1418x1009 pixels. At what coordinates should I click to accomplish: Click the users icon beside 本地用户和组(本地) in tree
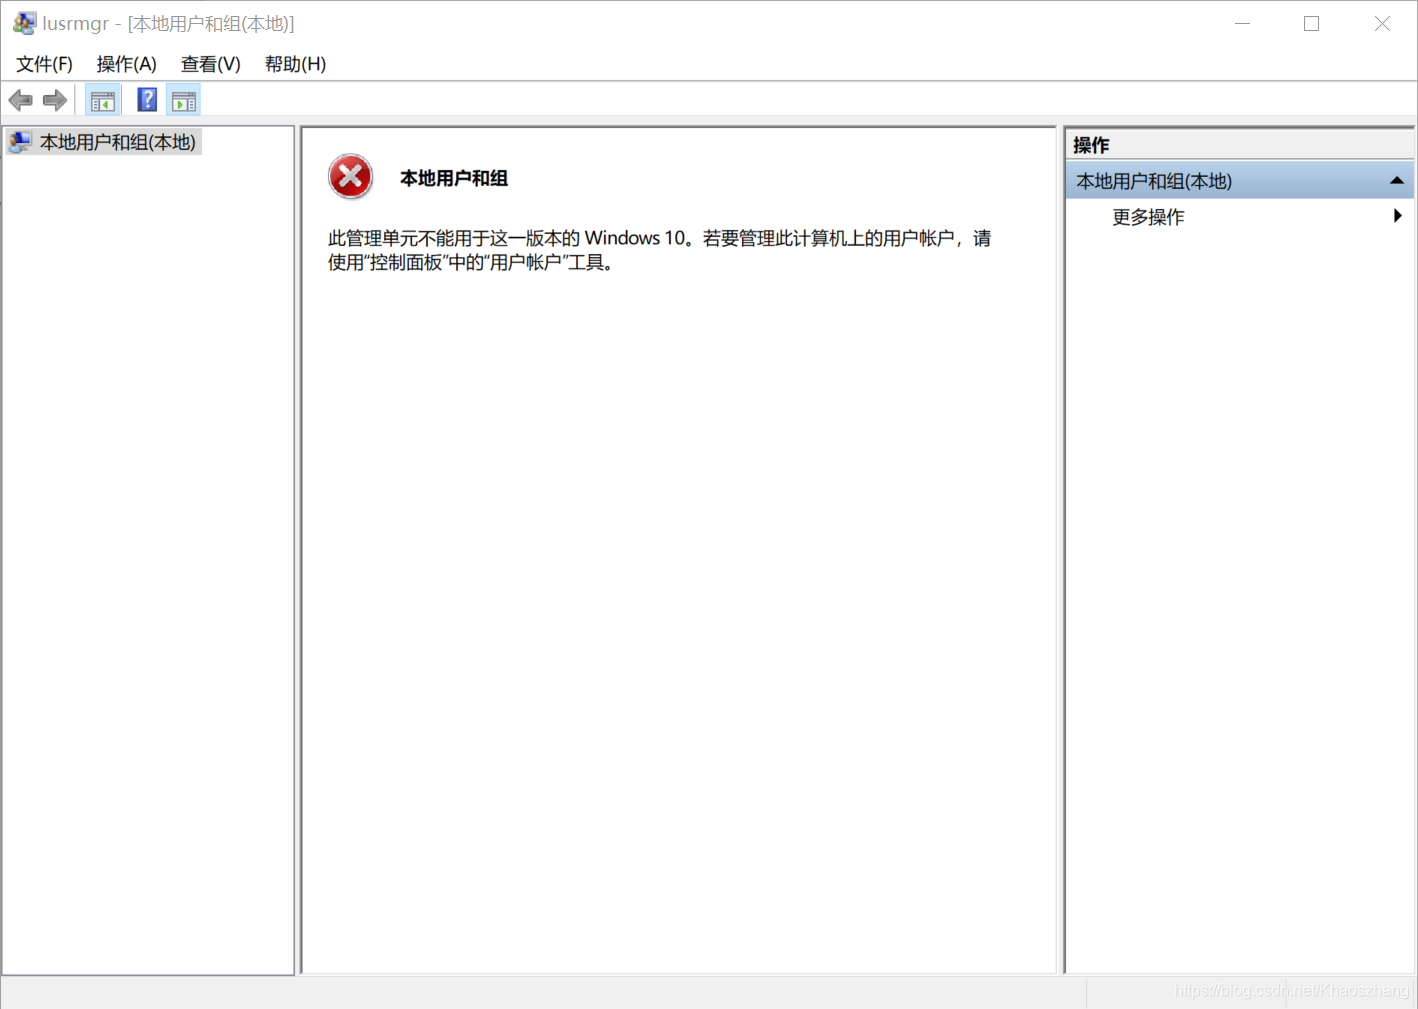point(20,142)
